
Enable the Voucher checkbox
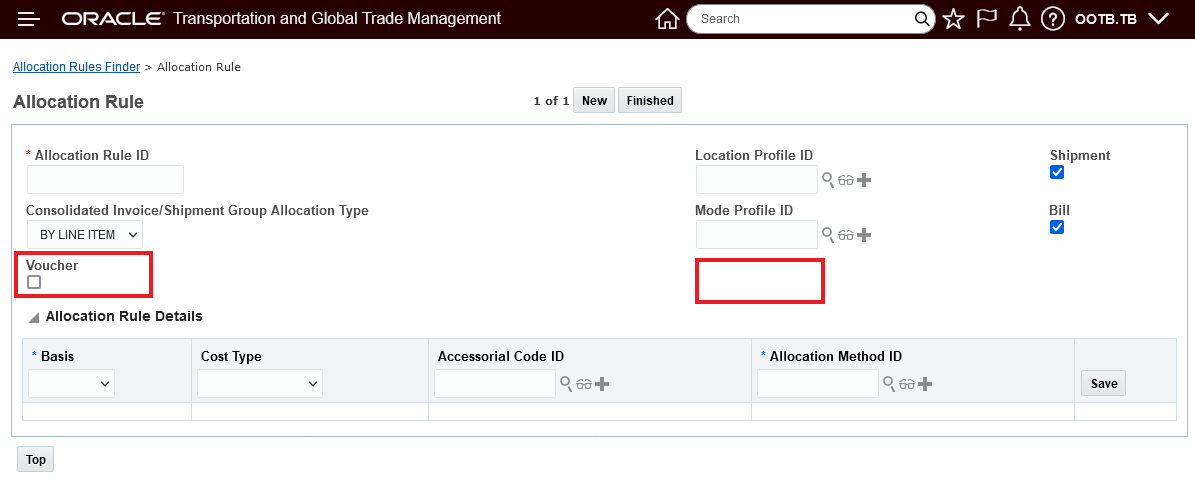point(34,283)
